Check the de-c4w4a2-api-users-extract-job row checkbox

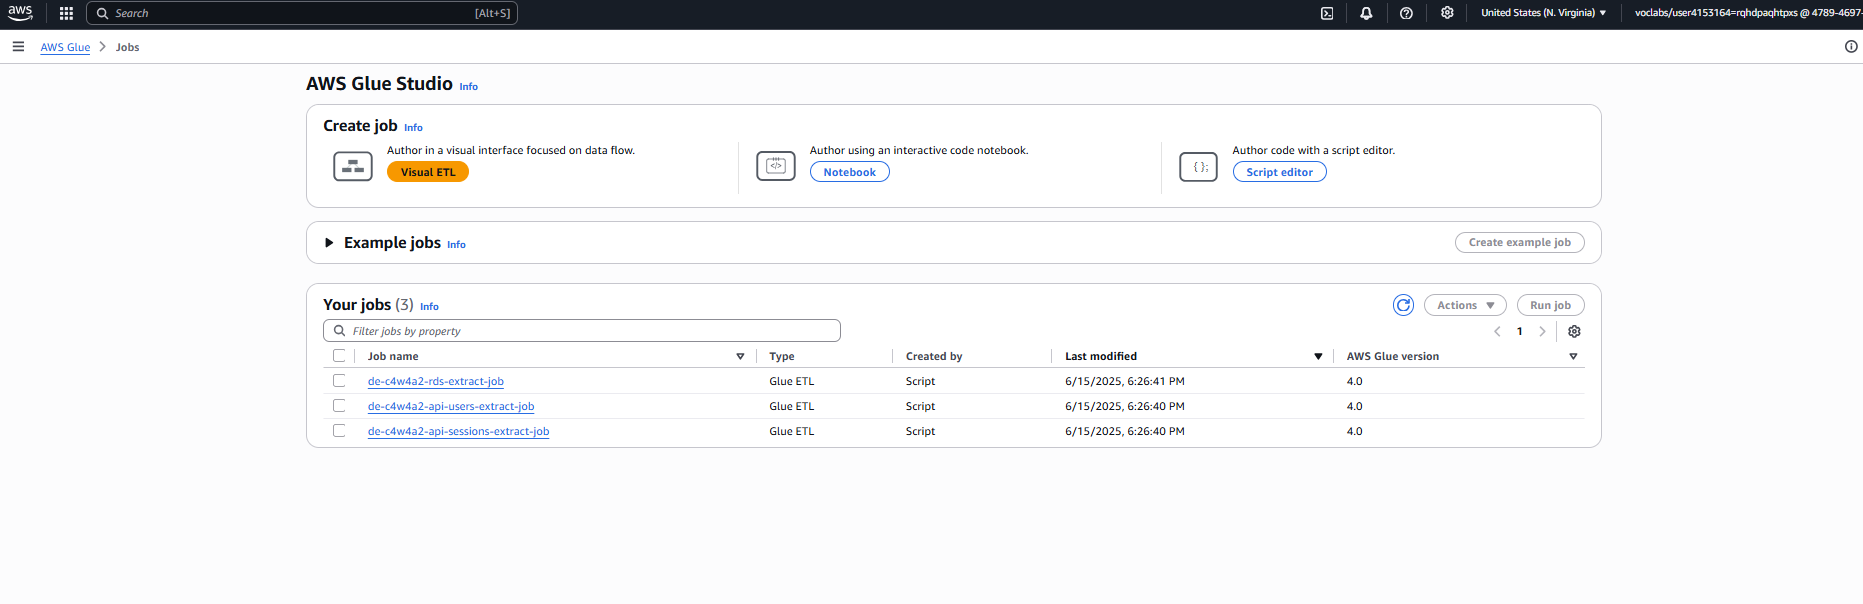click(x=339, y=406)
